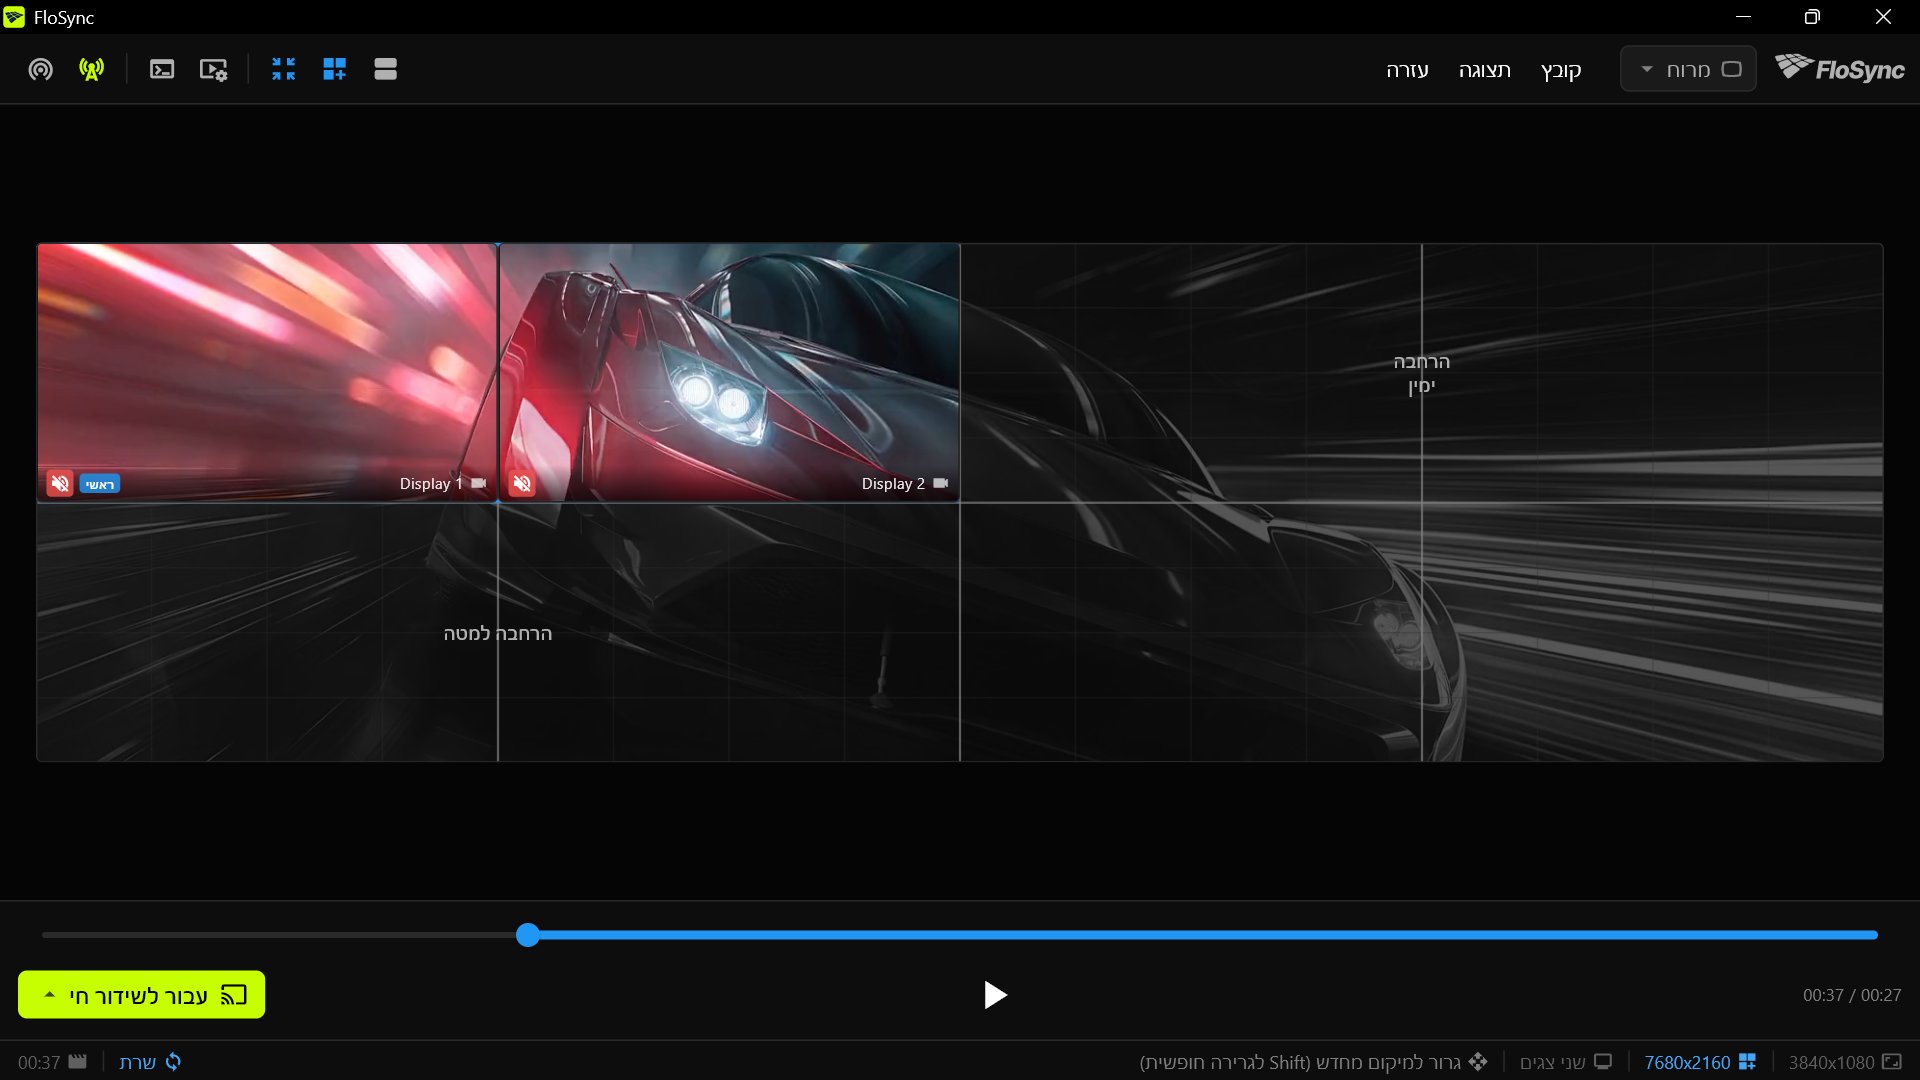Click the שרת status label

(x=138, y=1062)
